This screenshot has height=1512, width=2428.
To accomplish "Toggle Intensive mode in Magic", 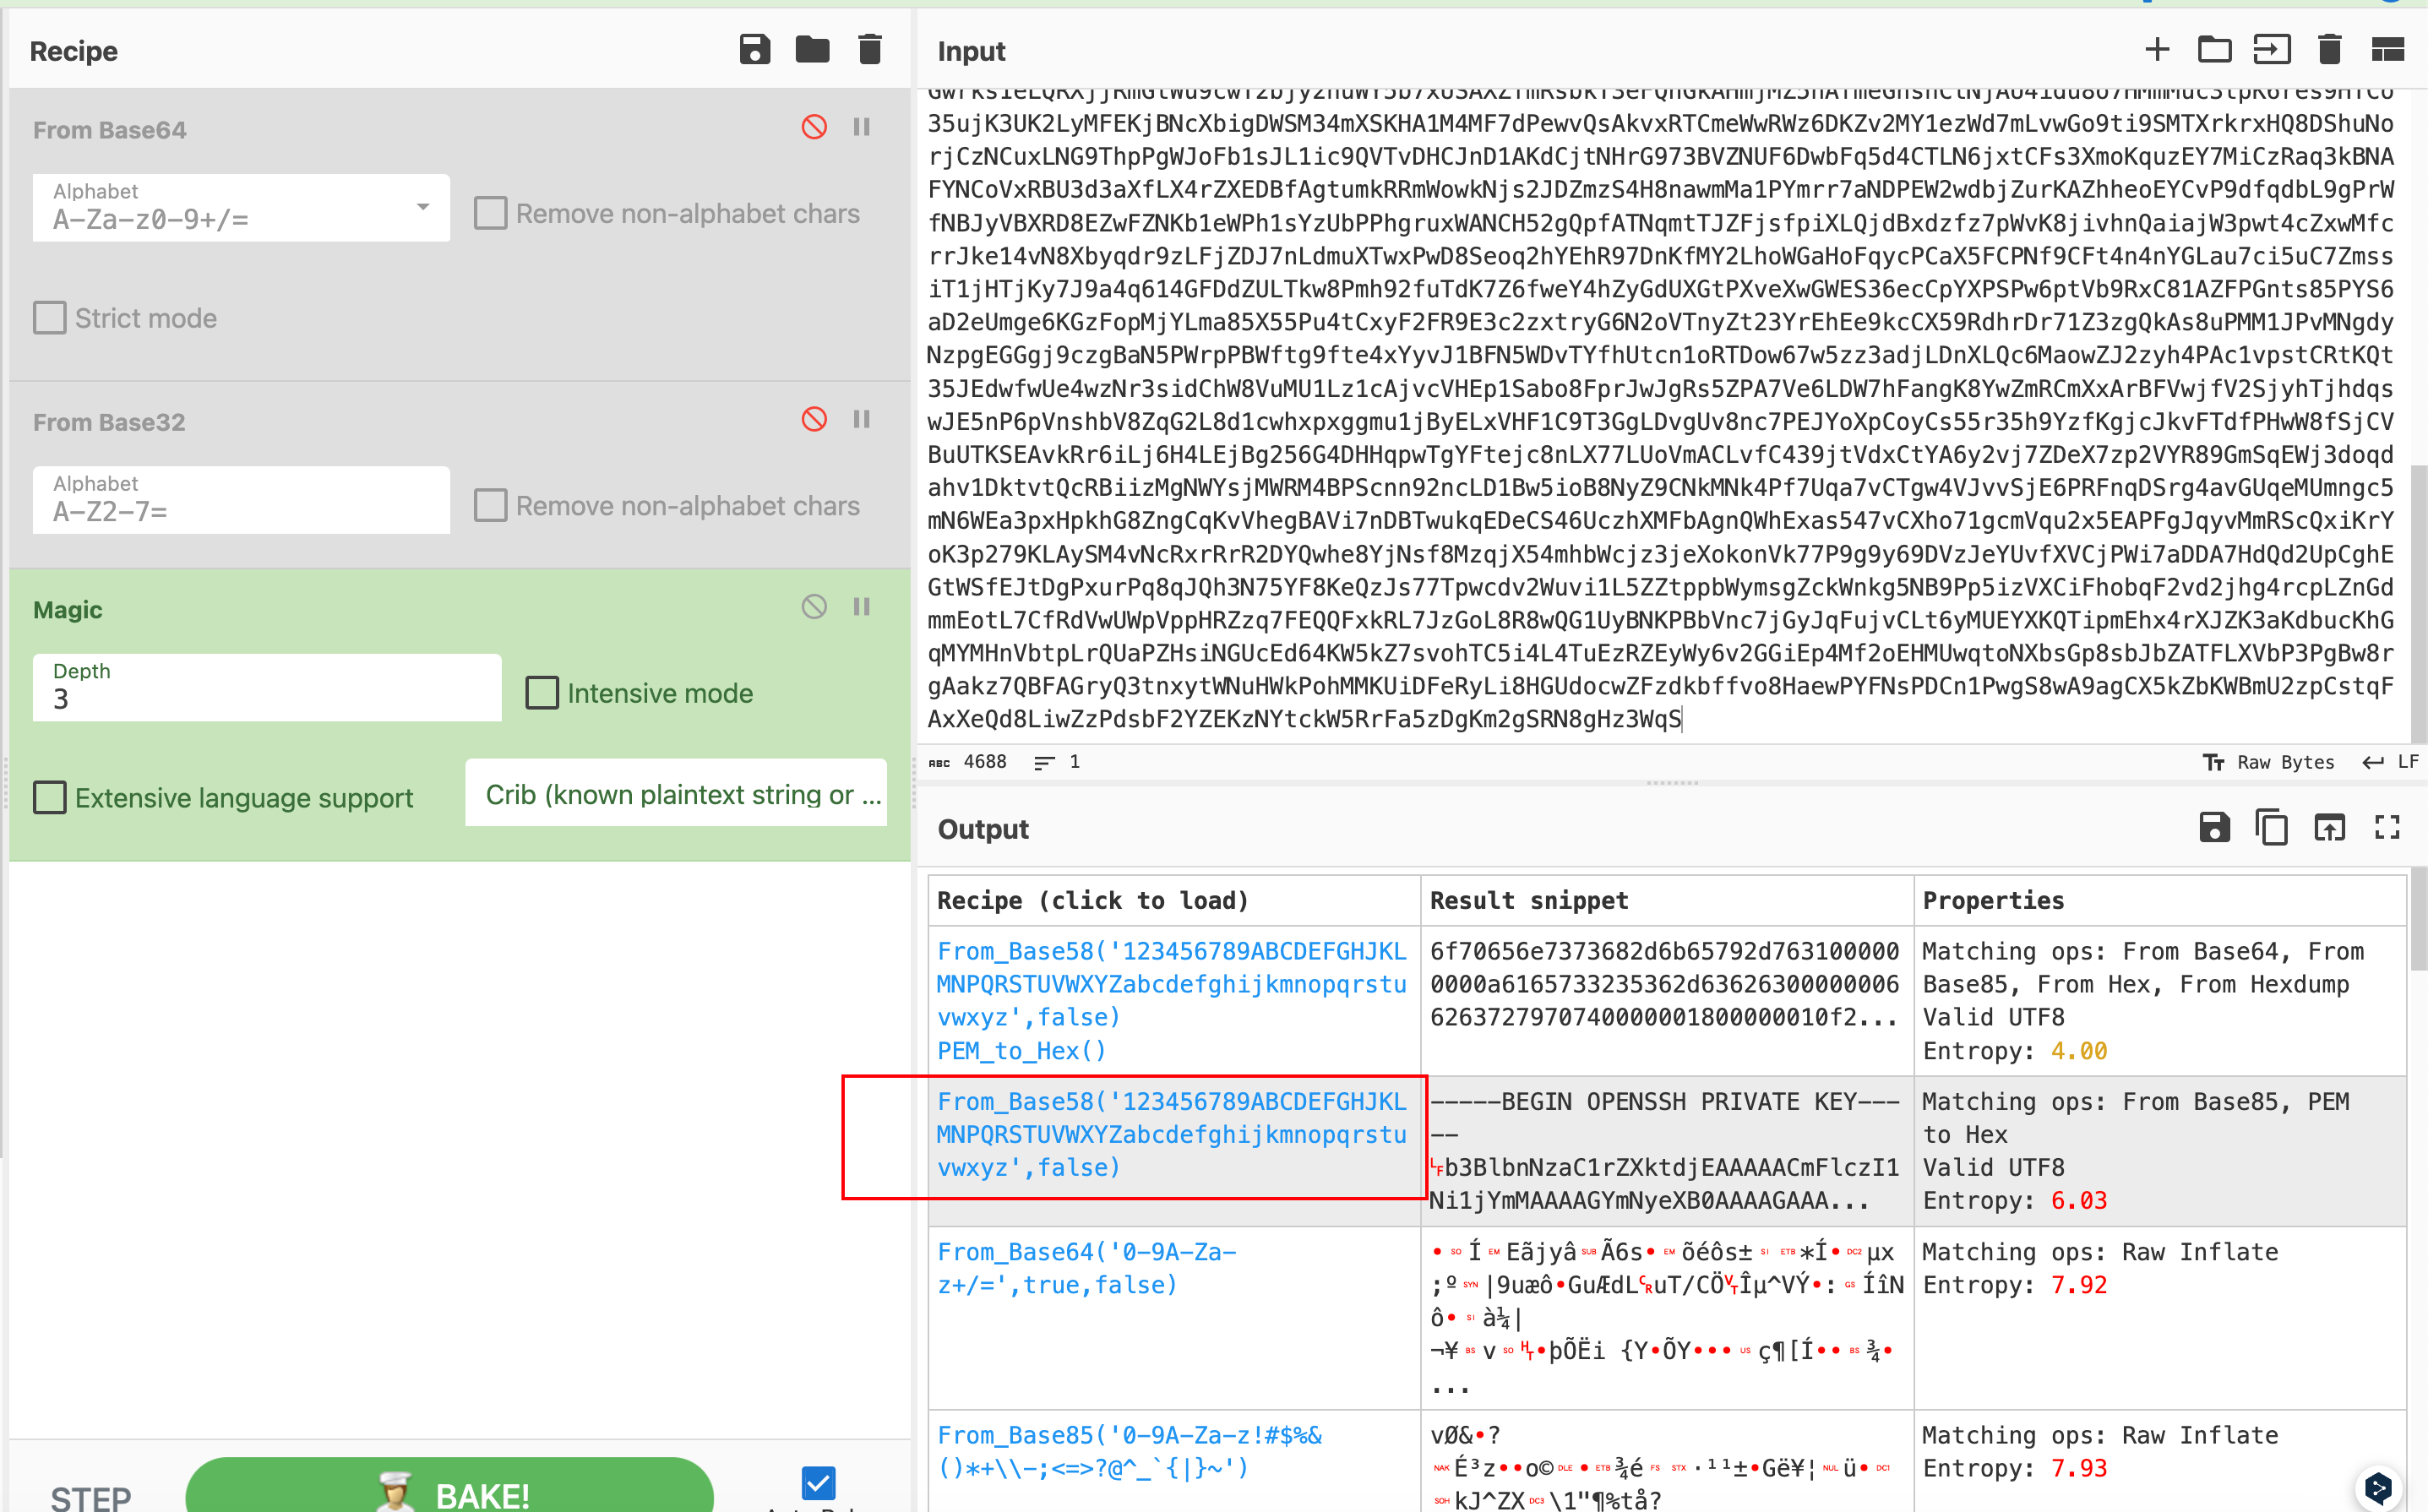I will 542,693.
